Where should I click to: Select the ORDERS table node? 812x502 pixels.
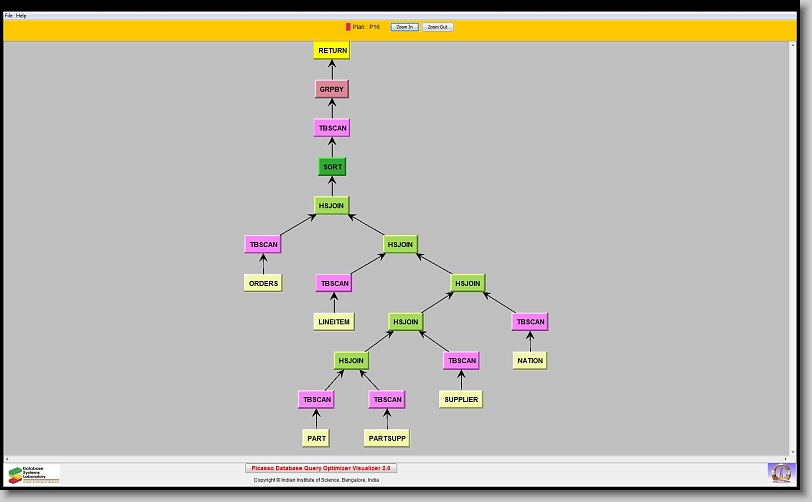(263, 283)
